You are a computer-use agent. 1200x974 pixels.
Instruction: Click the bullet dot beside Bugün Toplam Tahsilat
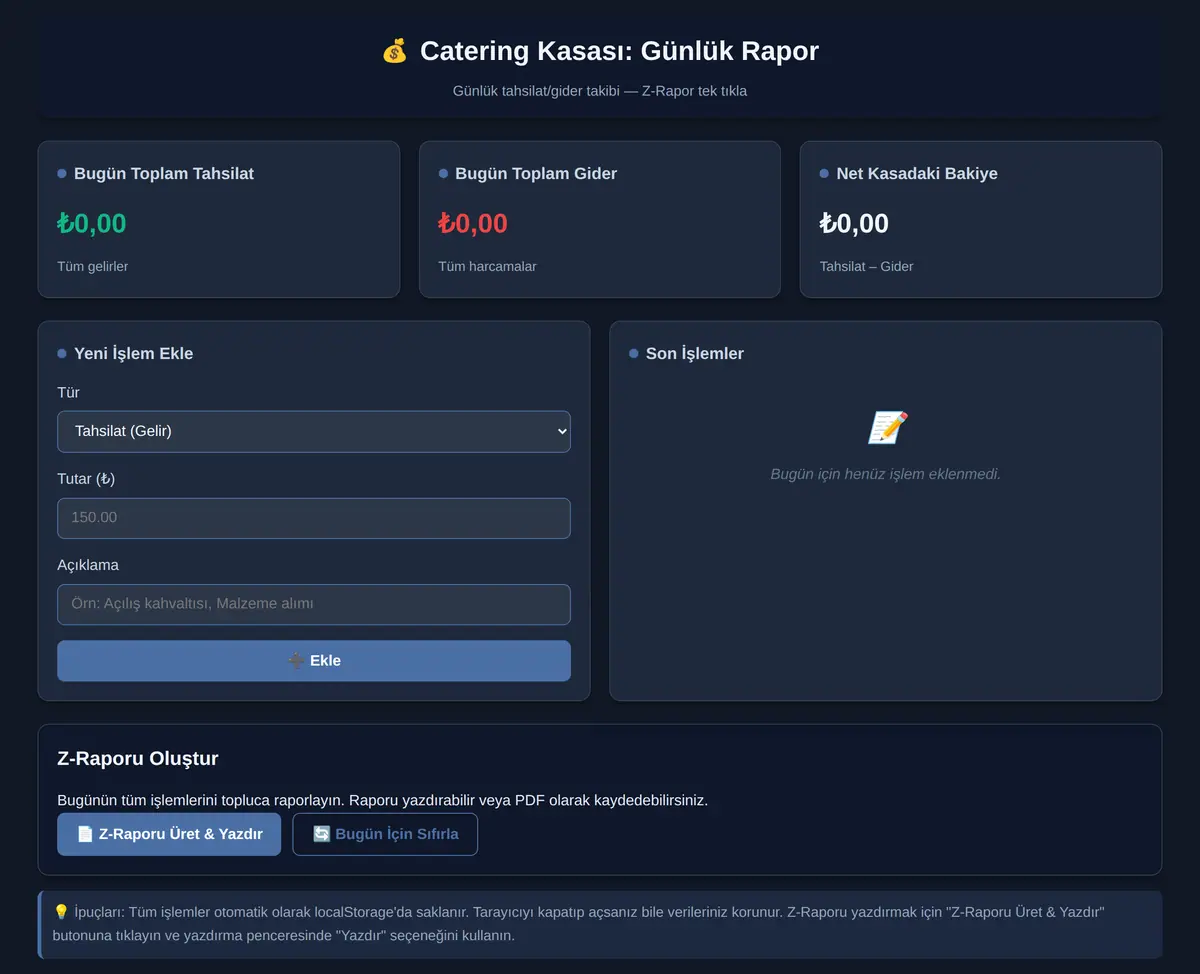(62, 174)
